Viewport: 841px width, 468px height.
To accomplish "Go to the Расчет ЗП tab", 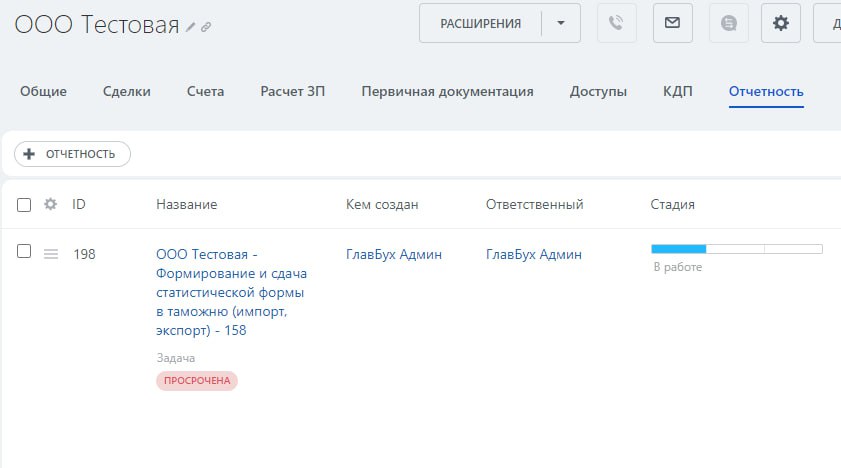I will point(293,92).
